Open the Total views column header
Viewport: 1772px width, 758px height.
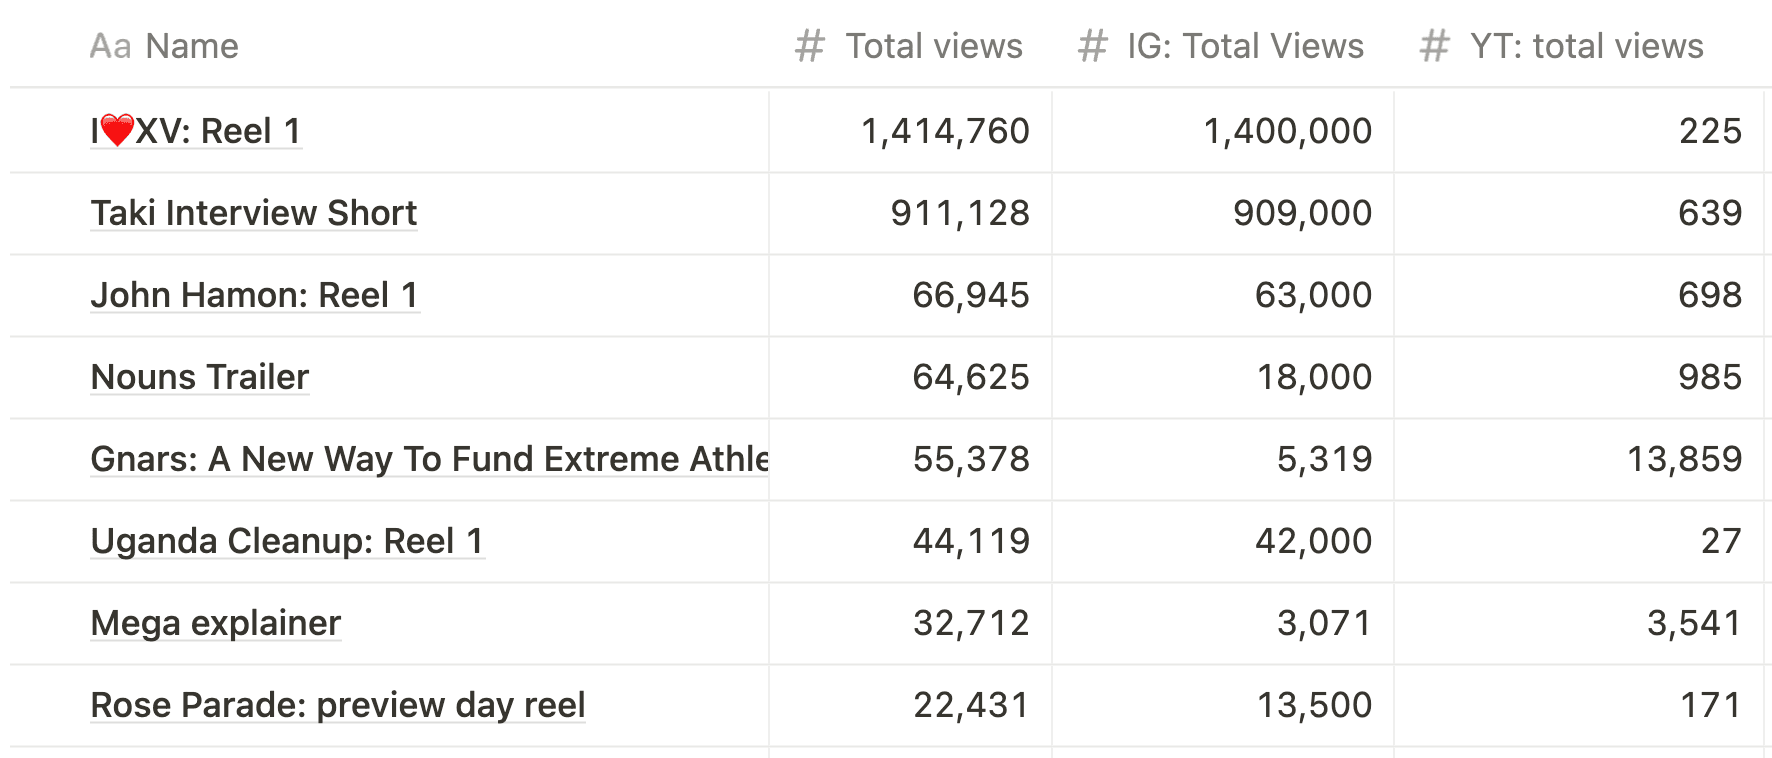click(933, 46)
